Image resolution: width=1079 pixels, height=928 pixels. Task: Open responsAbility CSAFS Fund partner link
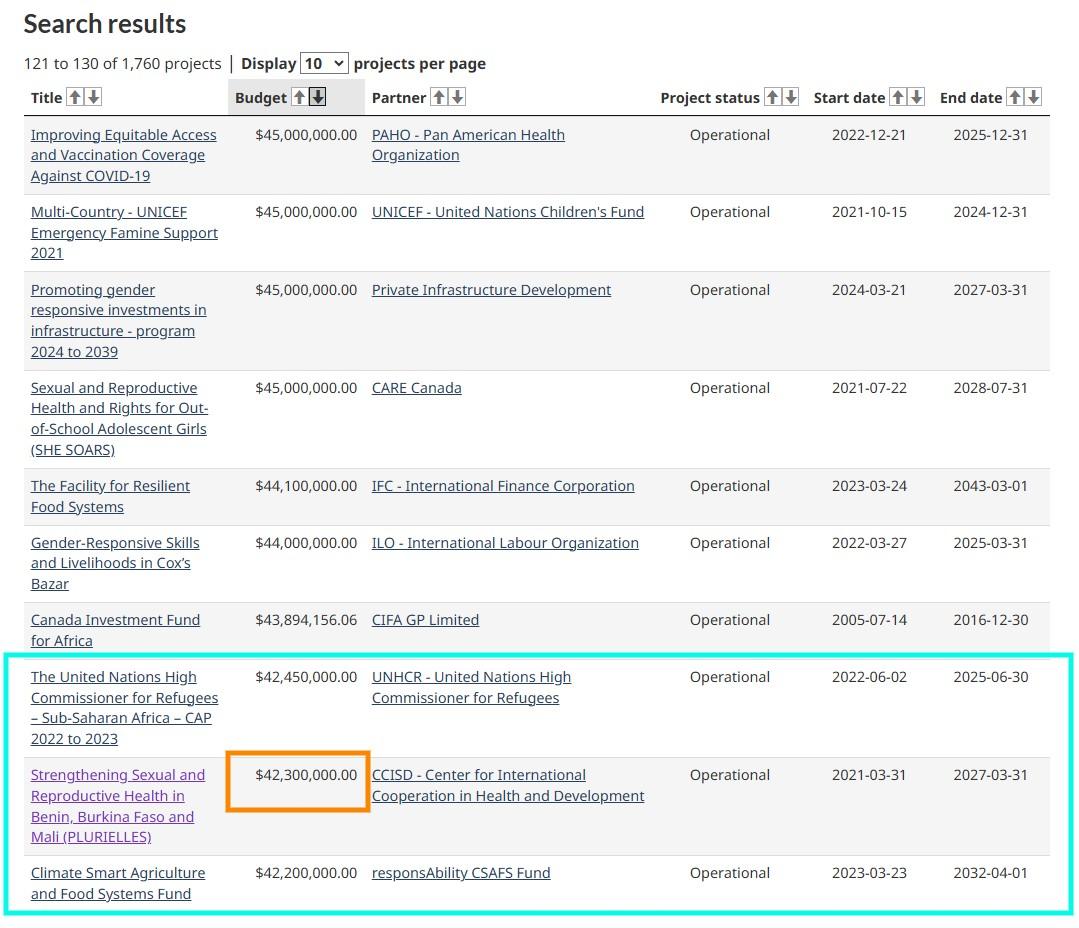(461, 873)
